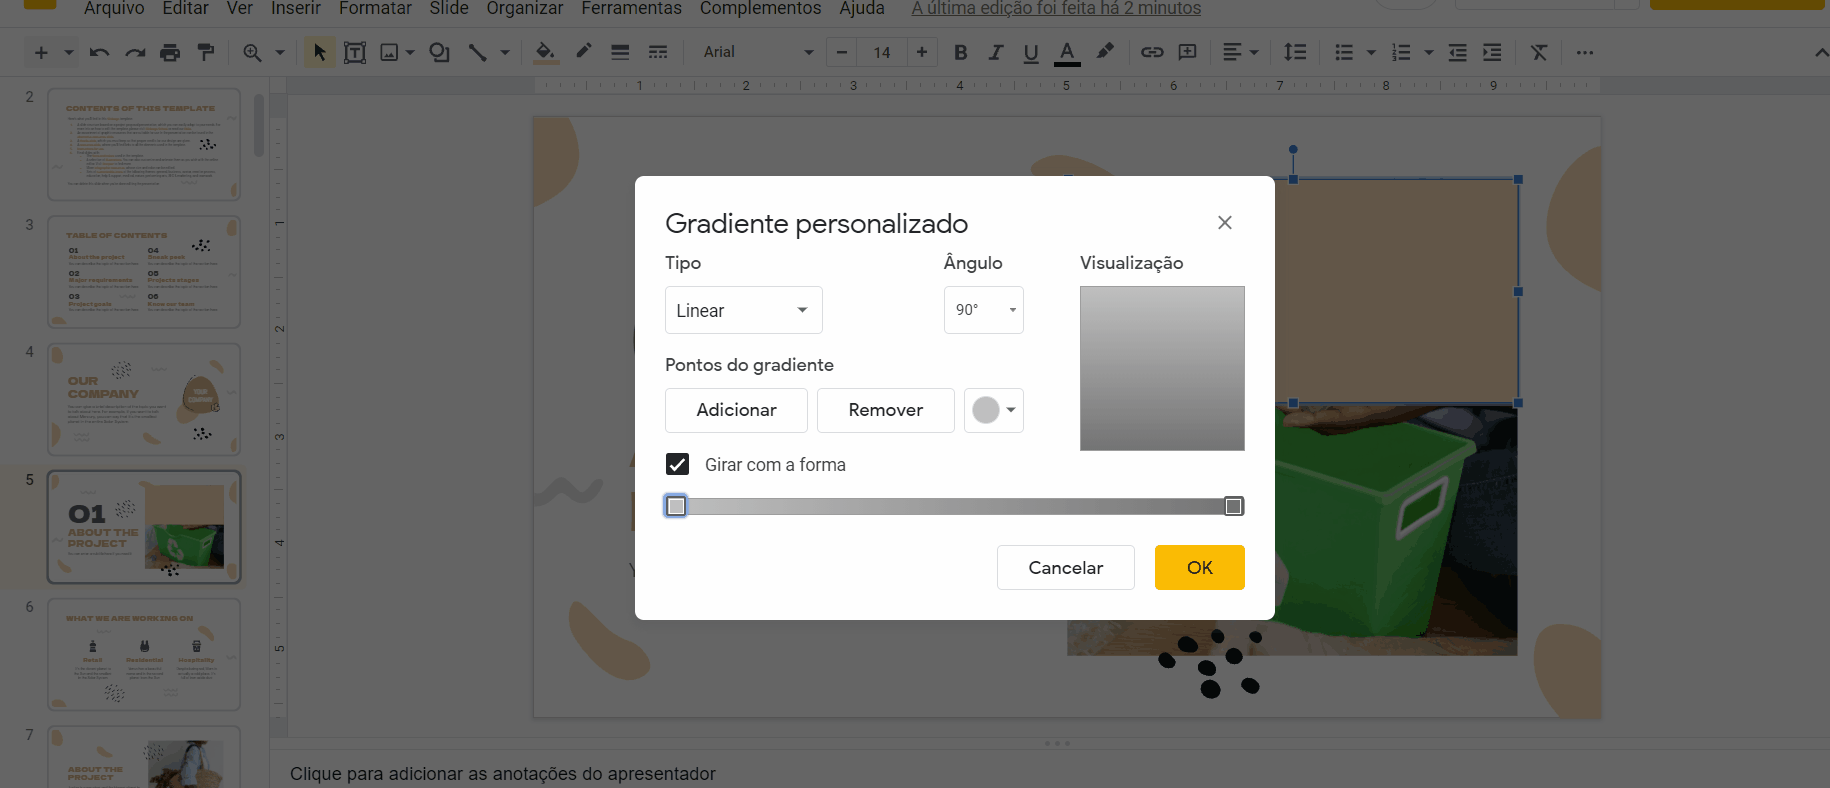The width and height of the screenshot is (1830, 788).
Task: Open the Editar menu
Action: click(186, 9)
